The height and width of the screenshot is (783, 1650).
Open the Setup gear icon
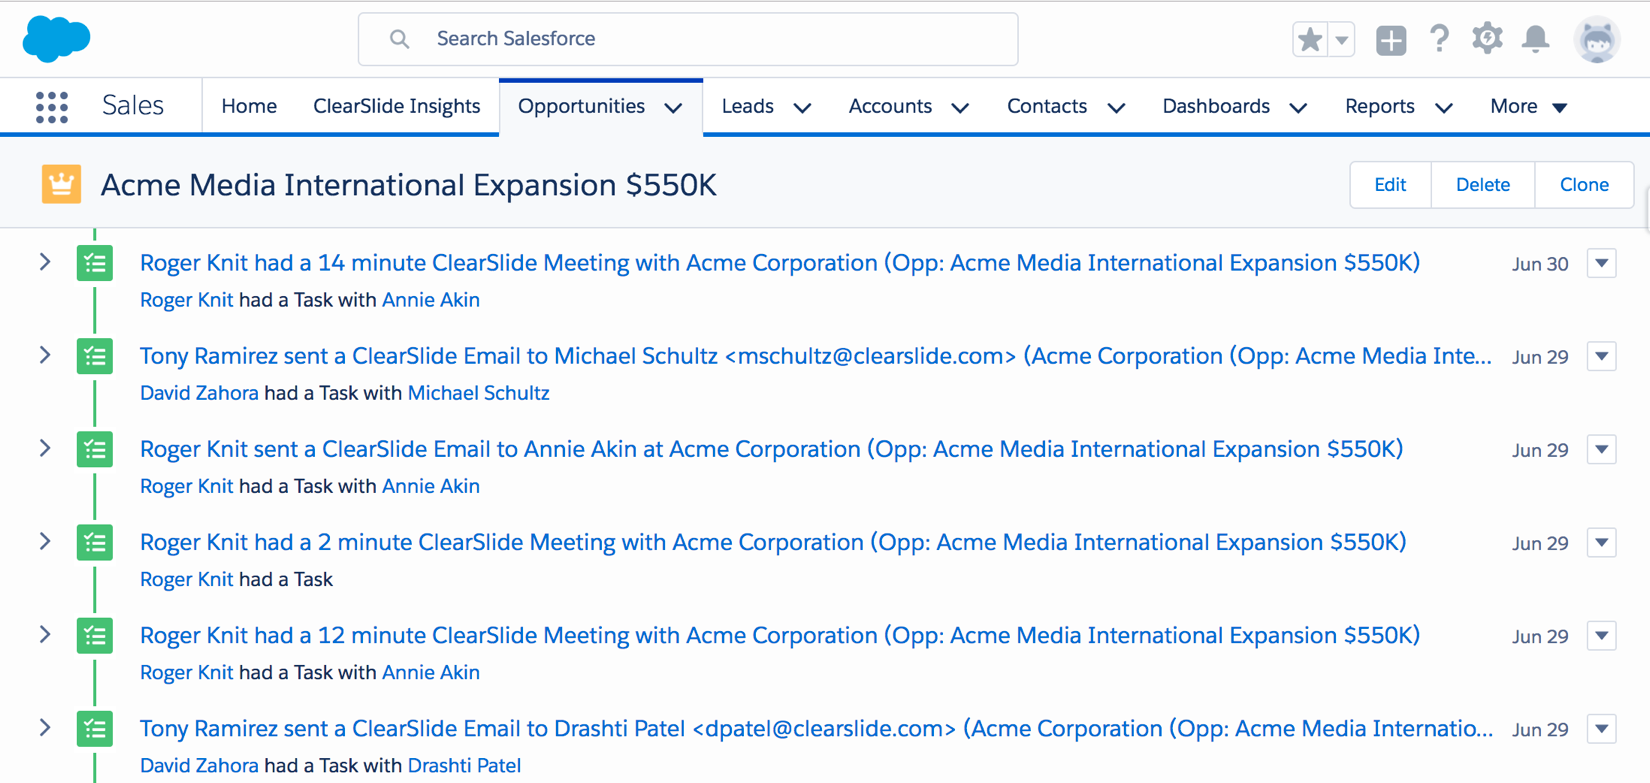coord(1487,39)
